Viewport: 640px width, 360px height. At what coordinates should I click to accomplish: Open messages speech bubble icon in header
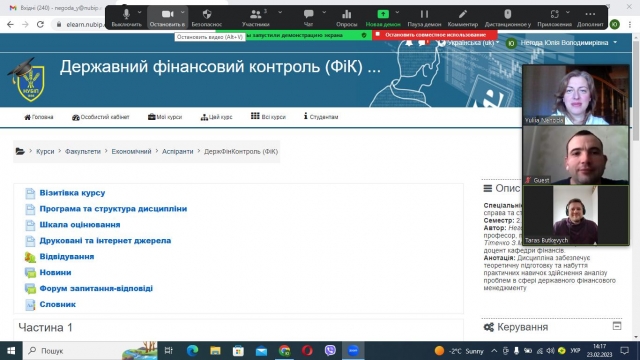click(x=422, y=43)
